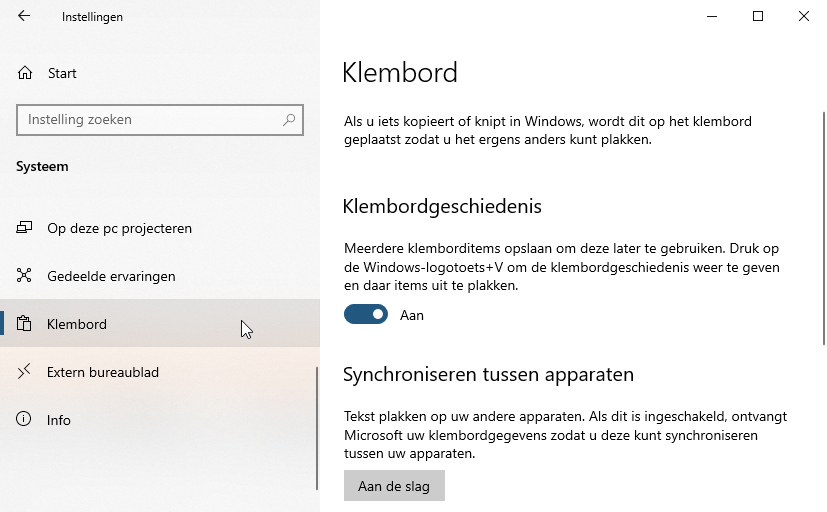Focus the 'Instelling zoeken' search field
Viewport: 827px width, 512px height.
click(x=150, y=120)
